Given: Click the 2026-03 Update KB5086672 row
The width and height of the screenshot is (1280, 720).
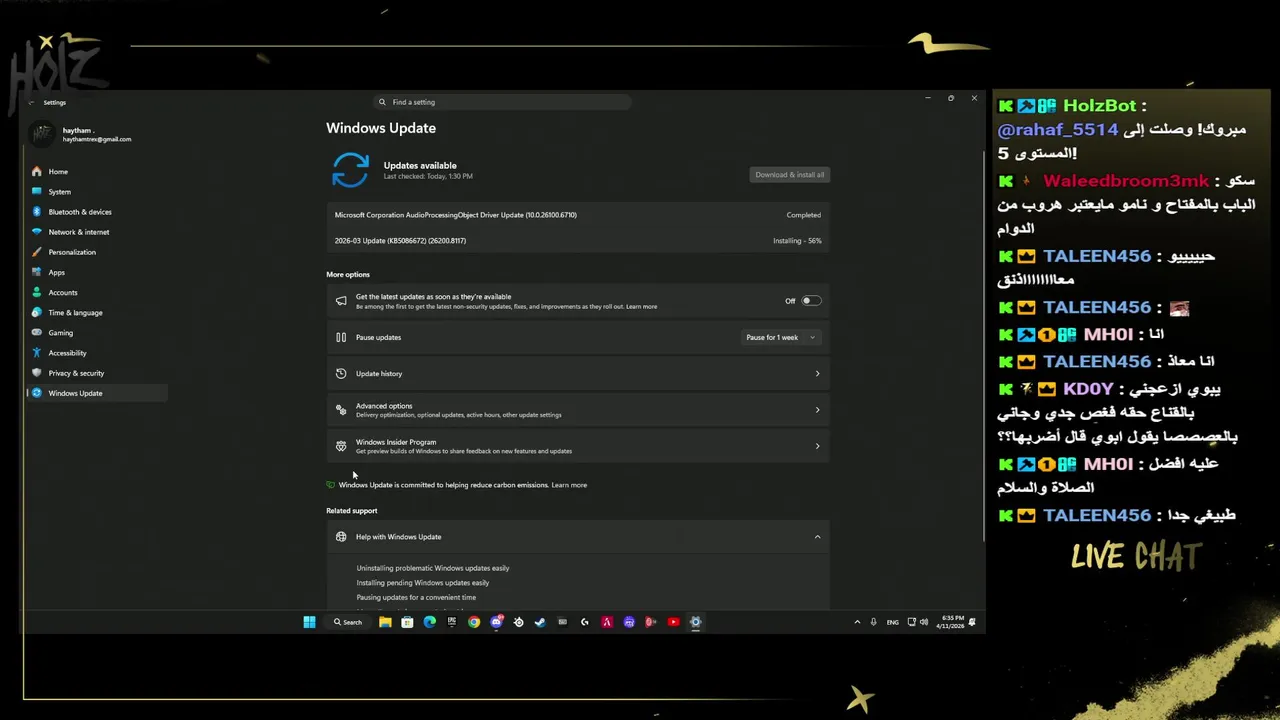Looking at the screenshot, I should [578, 241].
